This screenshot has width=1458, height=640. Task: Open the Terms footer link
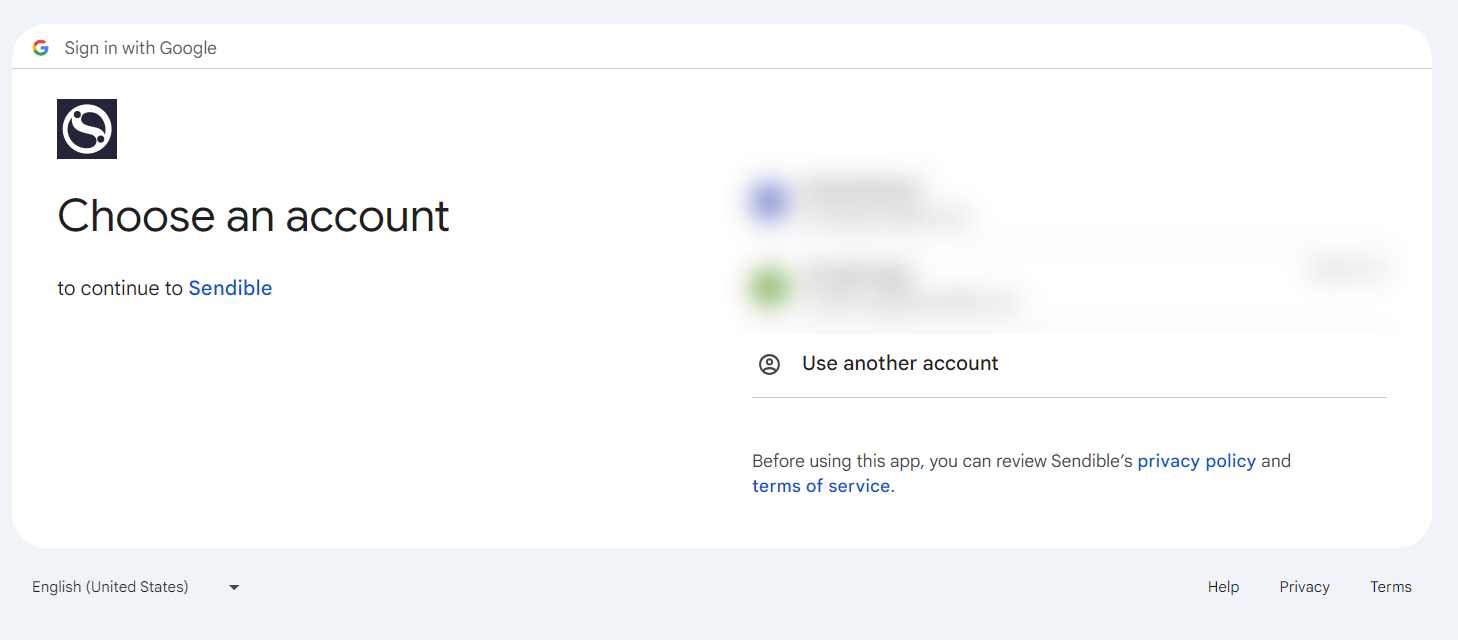tap(1390, 587)
